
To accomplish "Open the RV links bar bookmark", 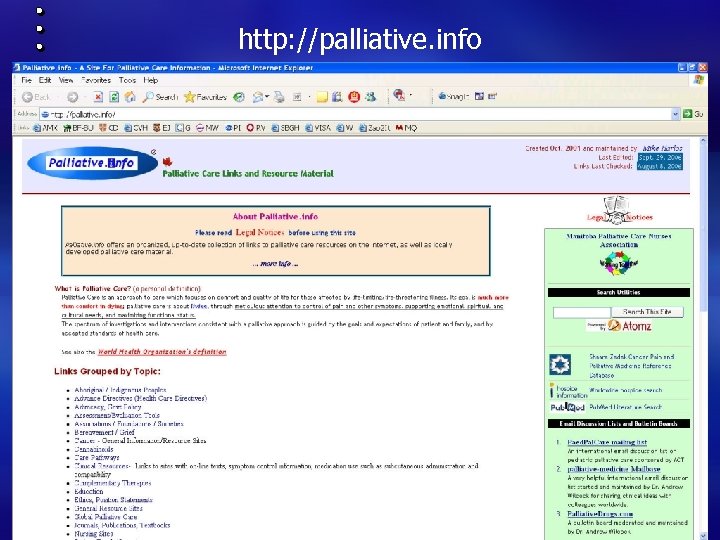I will click(x=256, y=128).
